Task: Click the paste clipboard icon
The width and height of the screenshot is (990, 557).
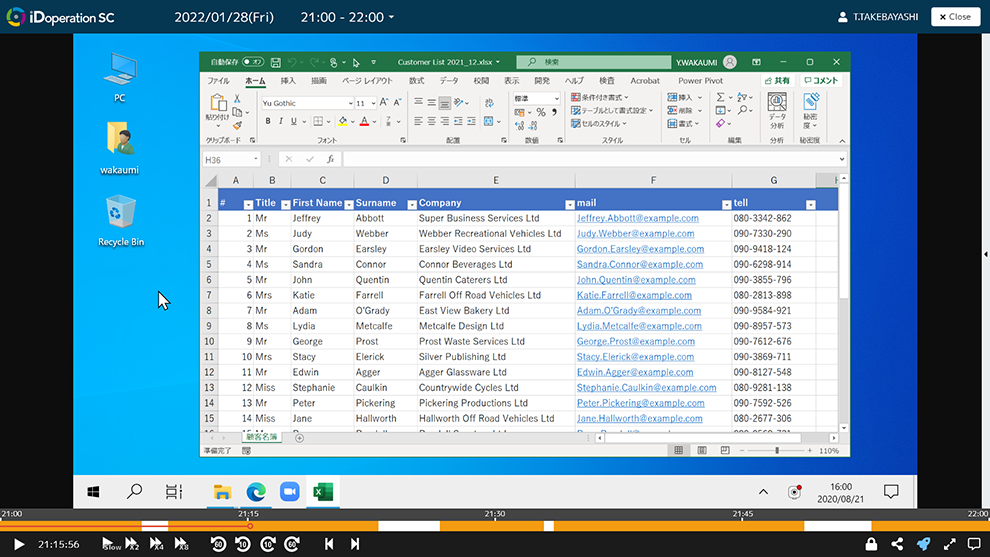Action: pos(218,103)
